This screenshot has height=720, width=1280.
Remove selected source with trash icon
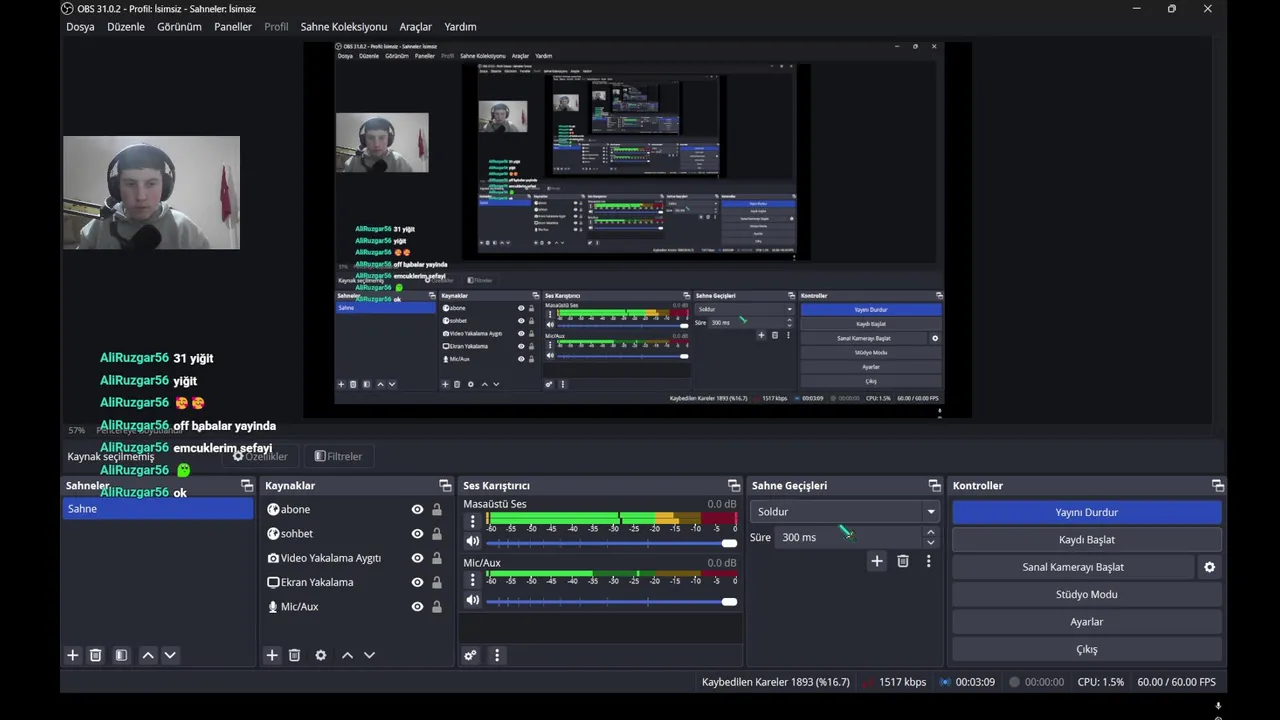pyautogui.click(x=295, y=655)
